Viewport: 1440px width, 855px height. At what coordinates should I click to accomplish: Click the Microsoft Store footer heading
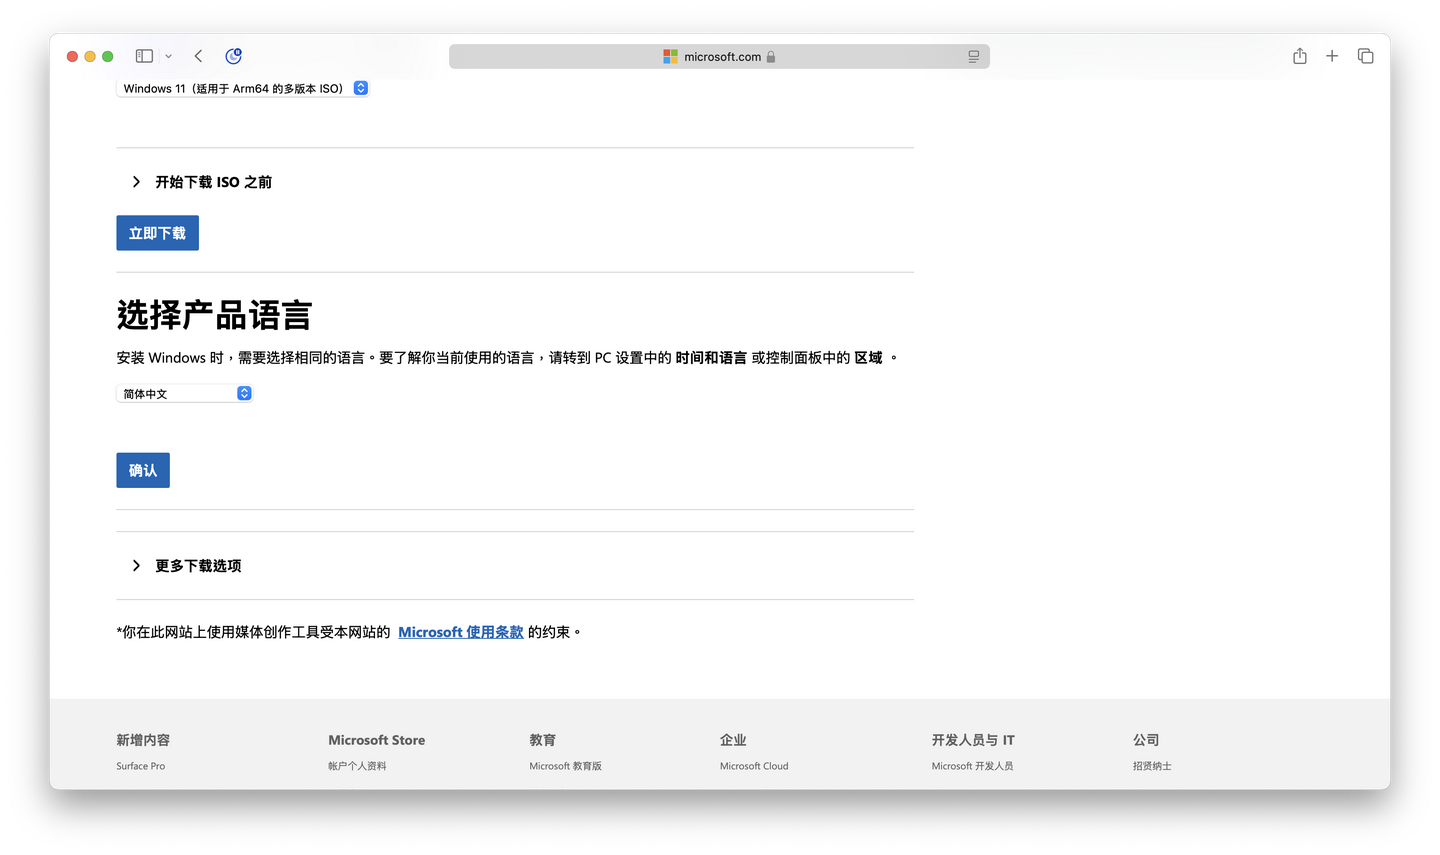(377, 740)
